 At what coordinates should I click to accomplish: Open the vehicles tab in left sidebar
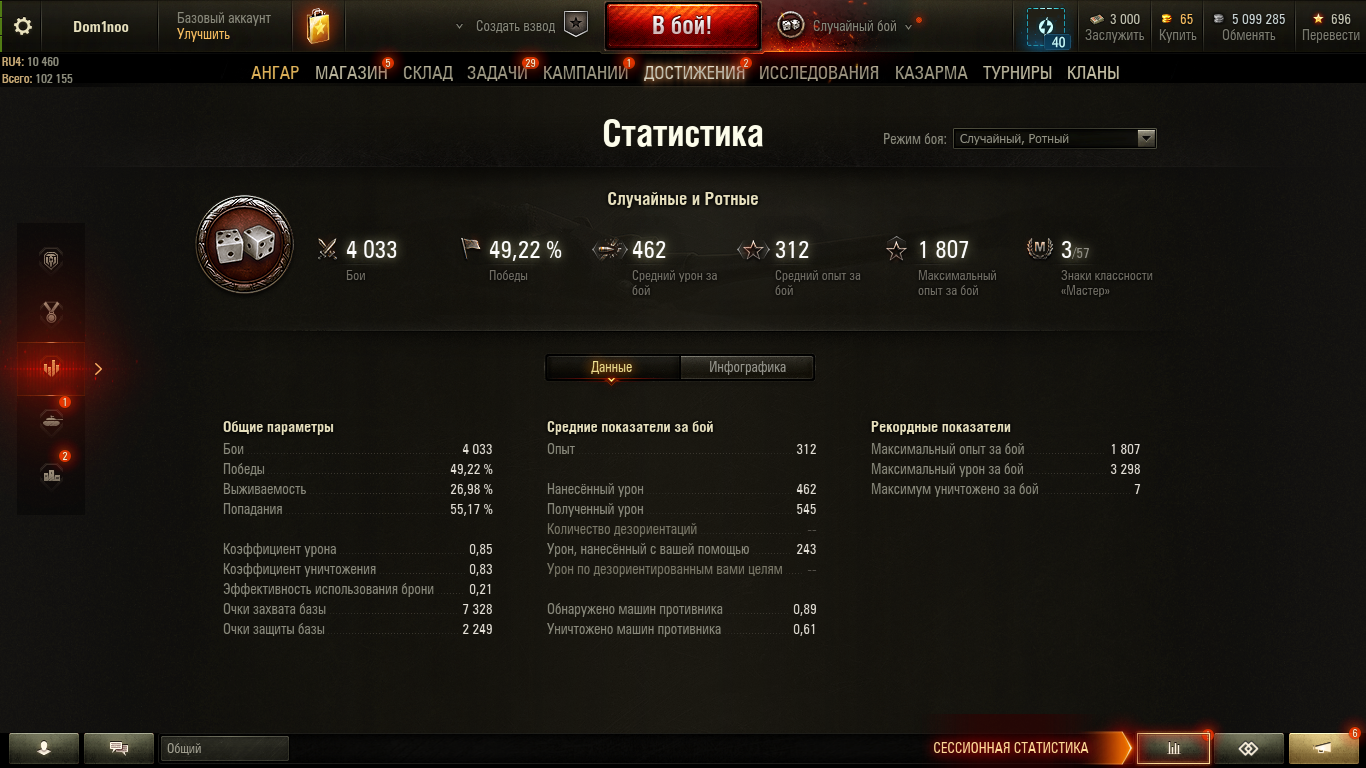click(x=51, y=422)
